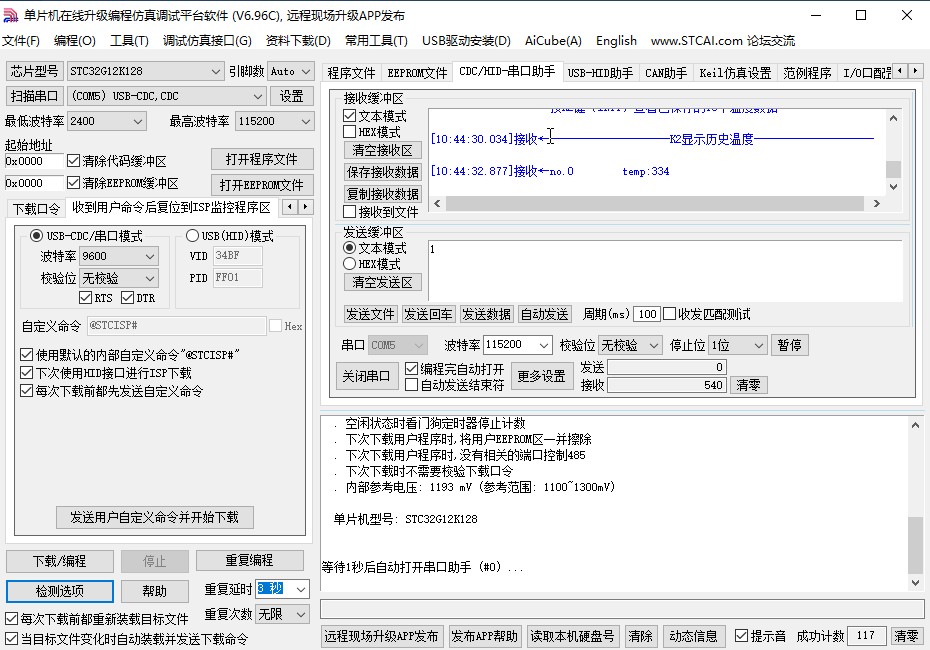Click log output scroll up arrow

[x=916, y=426]
